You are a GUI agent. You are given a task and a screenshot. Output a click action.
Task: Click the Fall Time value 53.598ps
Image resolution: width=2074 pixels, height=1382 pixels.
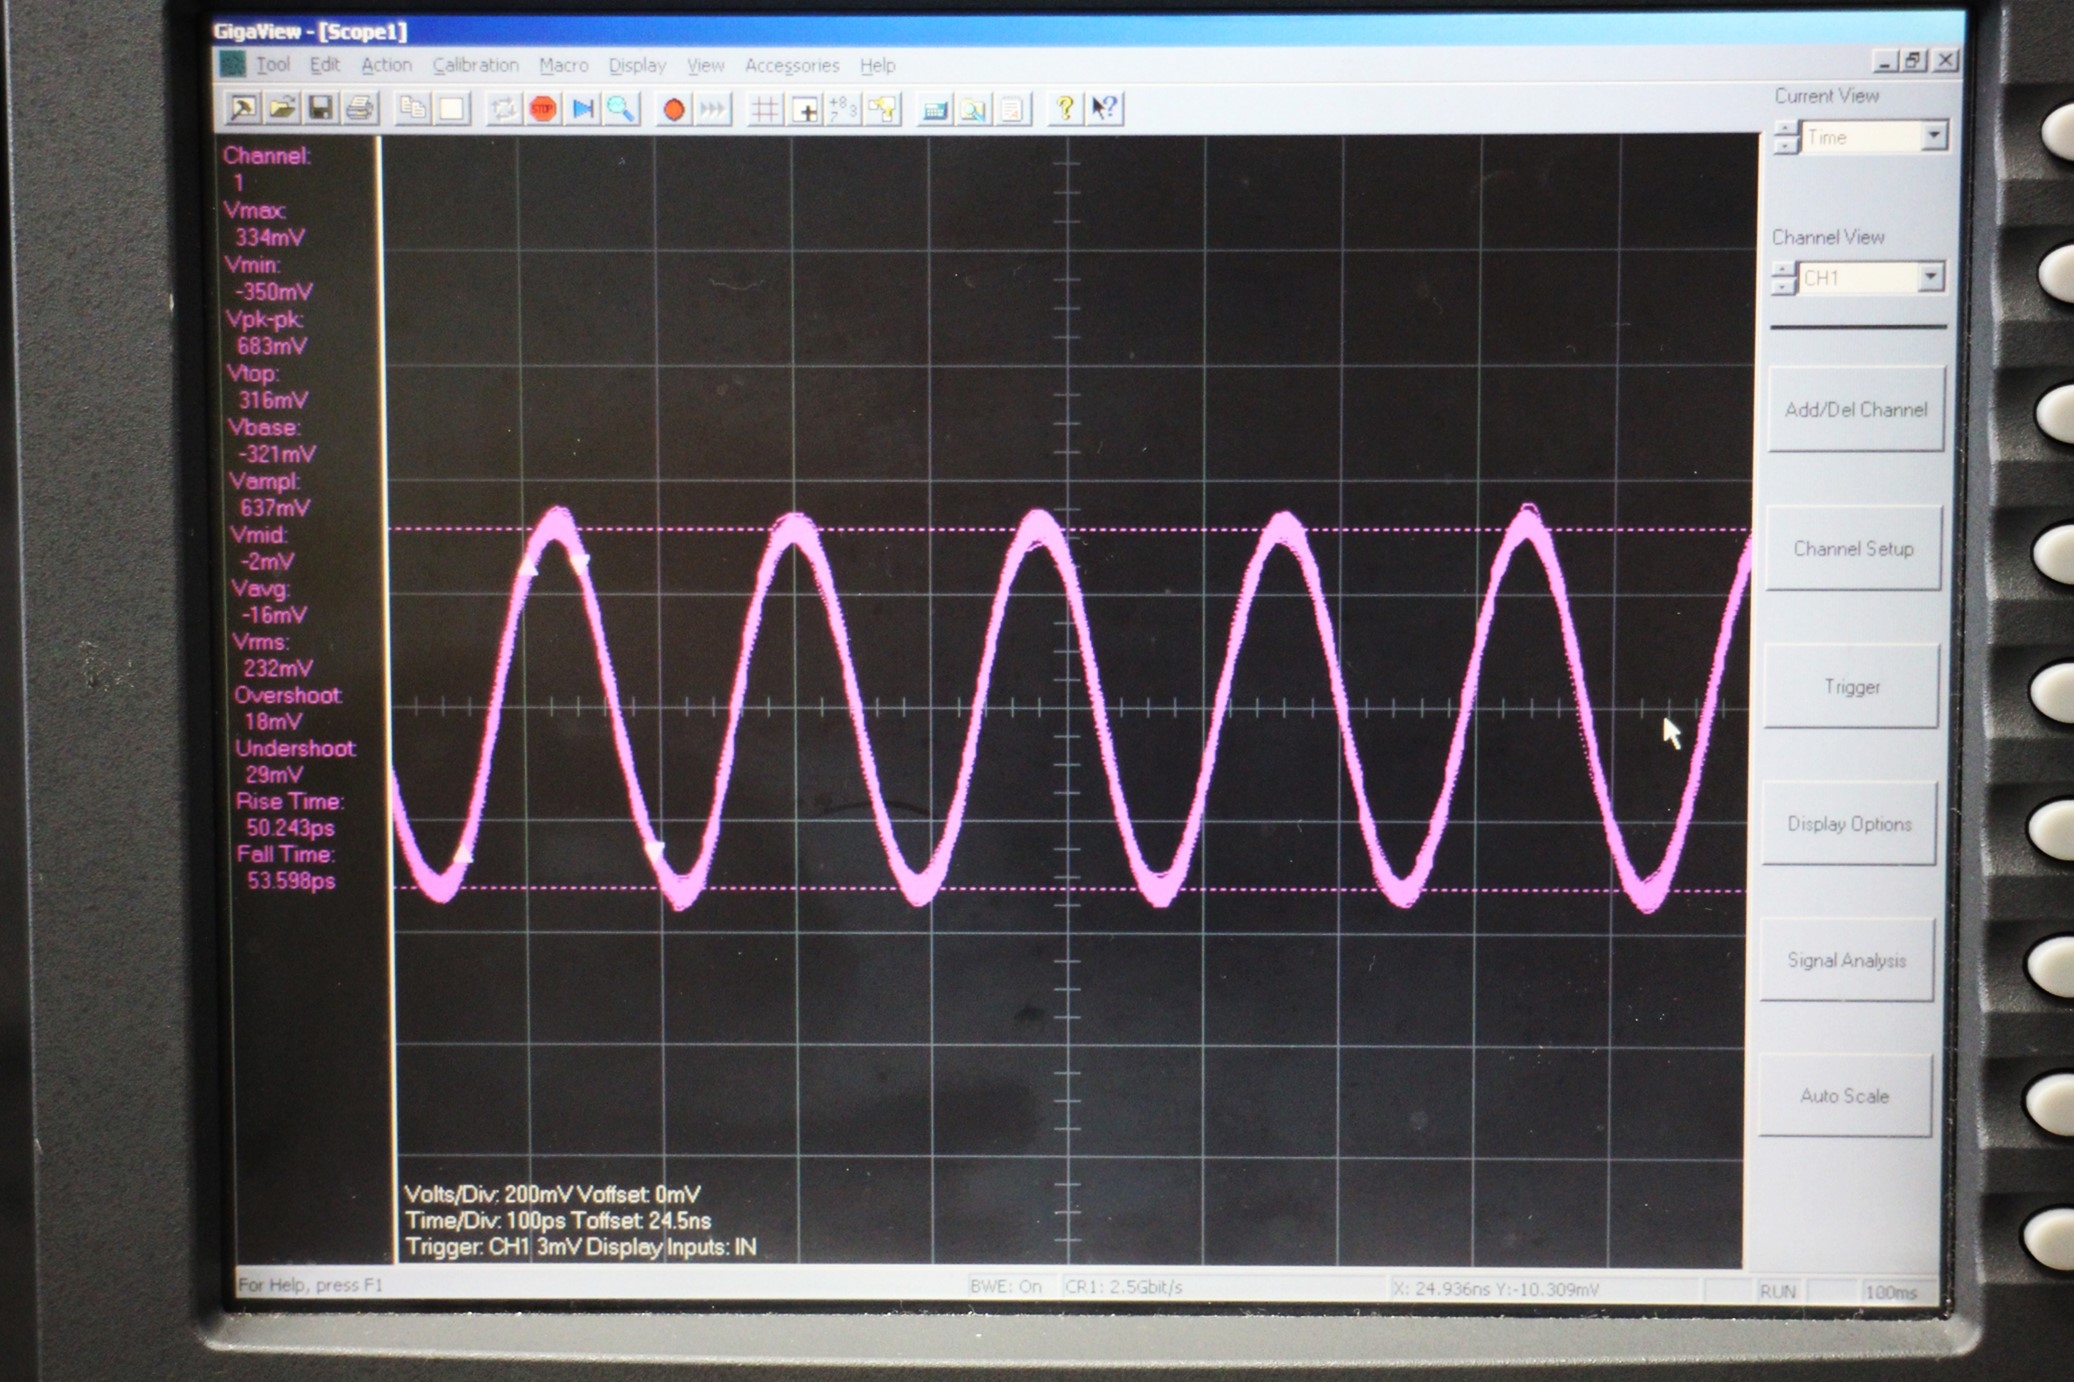point(291,881)
